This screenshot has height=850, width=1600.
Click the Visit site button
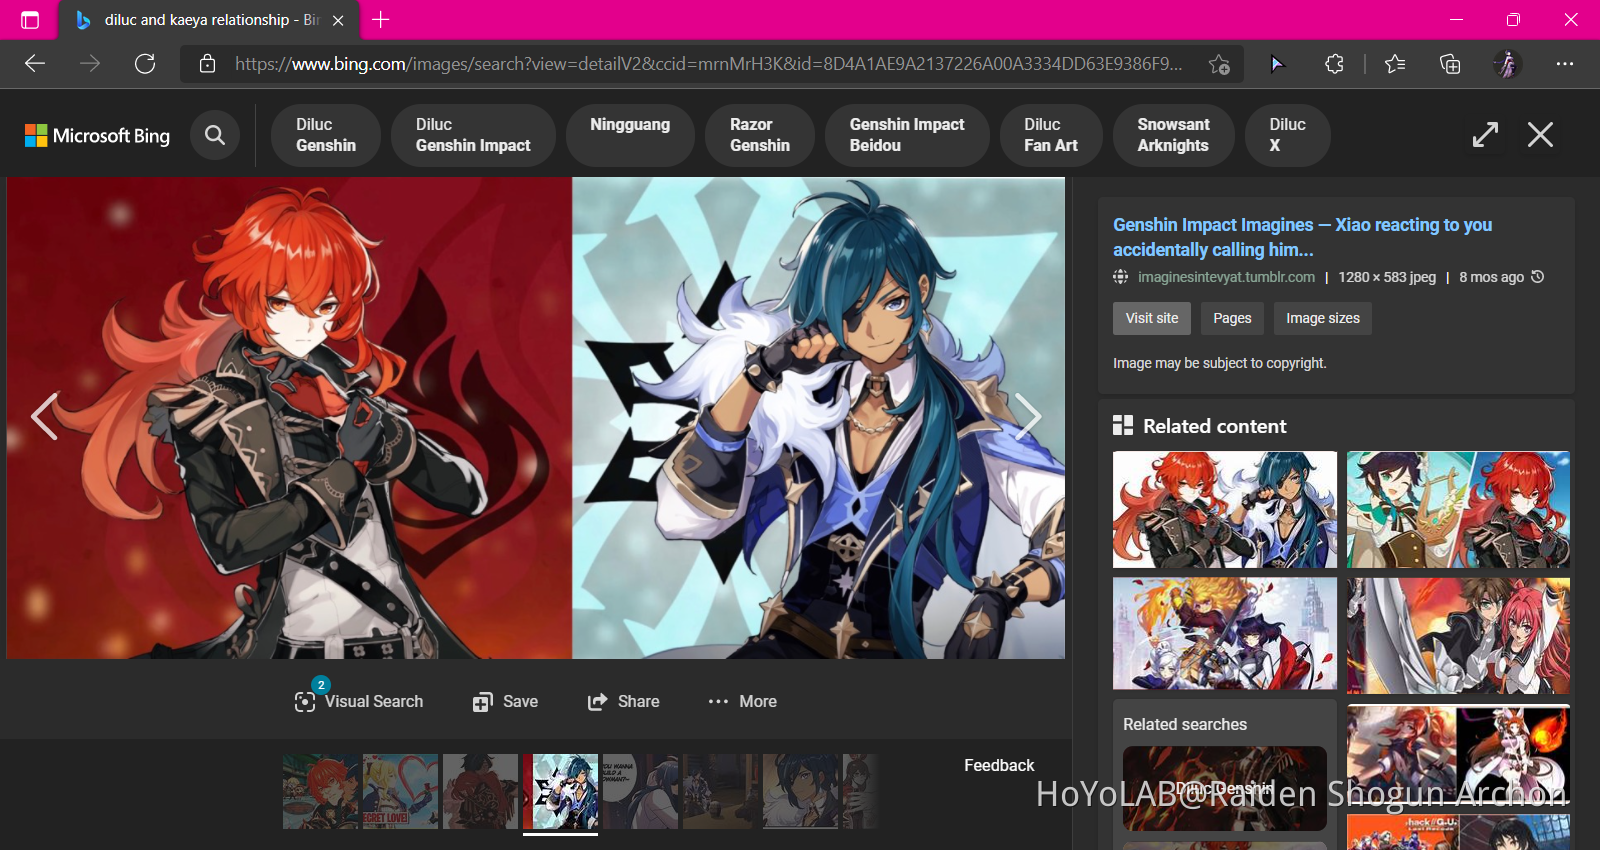pyautogui.click(x=1152, y=318)
